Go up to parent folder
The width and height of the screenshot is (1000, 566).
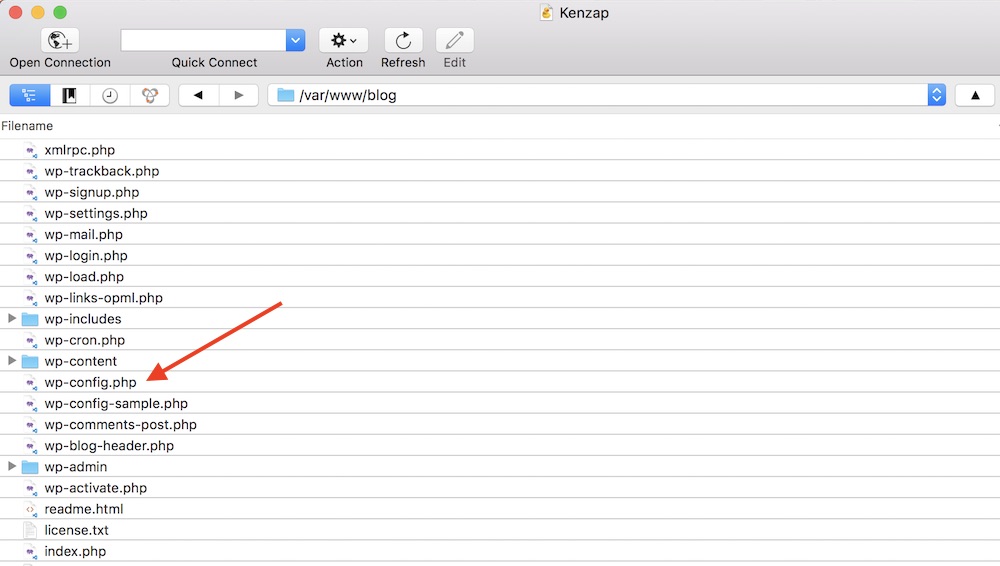coord(974,95)
